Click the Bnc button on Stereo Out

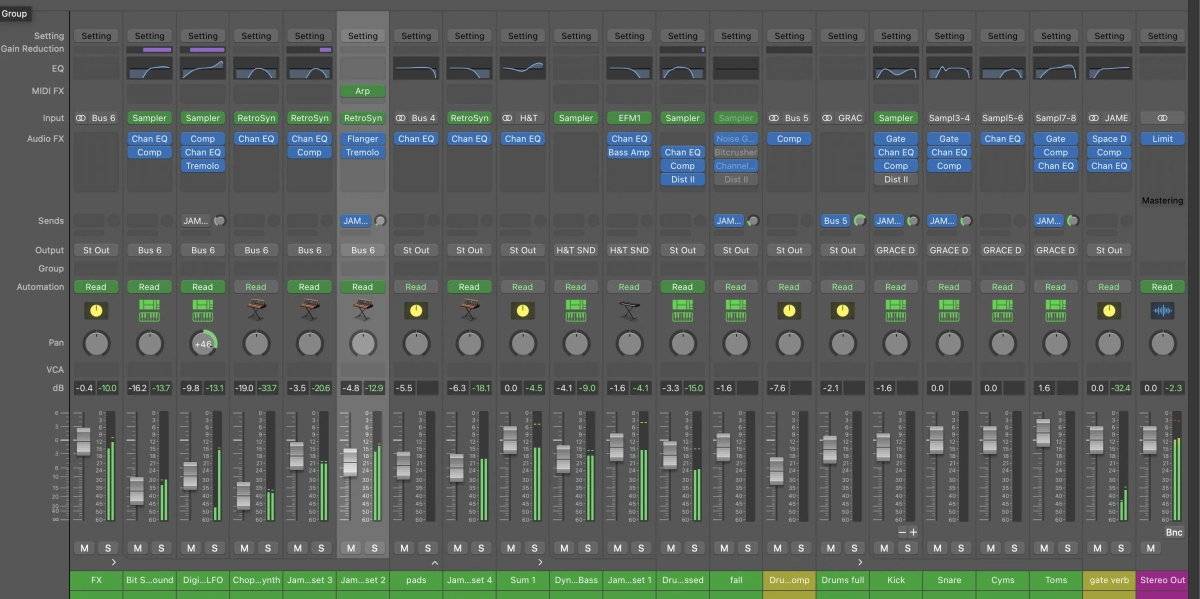pos(1174,533)
